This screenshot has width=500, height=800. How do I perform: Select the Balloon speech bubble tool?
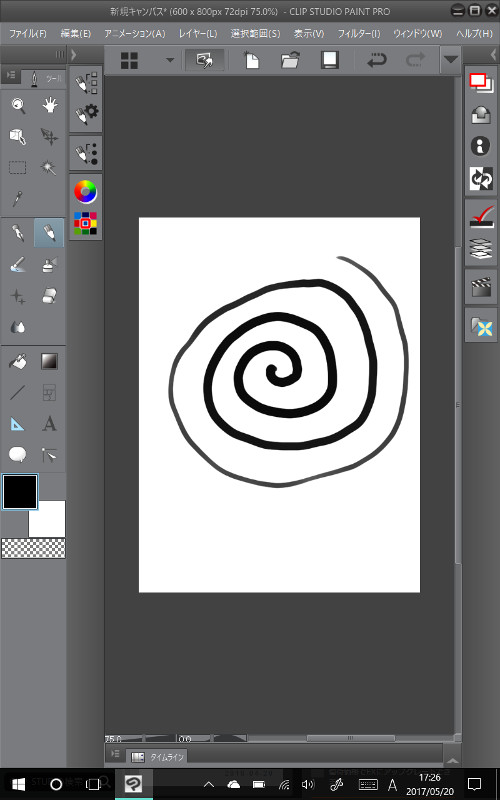click(x=18, y=455)
